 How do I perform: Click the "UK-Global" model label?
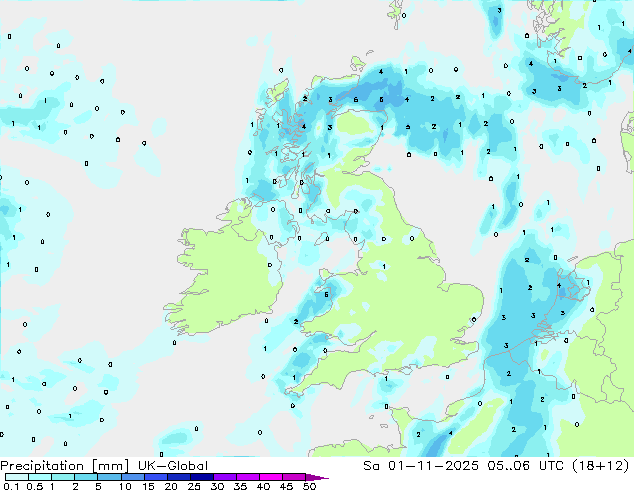click(173, 466)
